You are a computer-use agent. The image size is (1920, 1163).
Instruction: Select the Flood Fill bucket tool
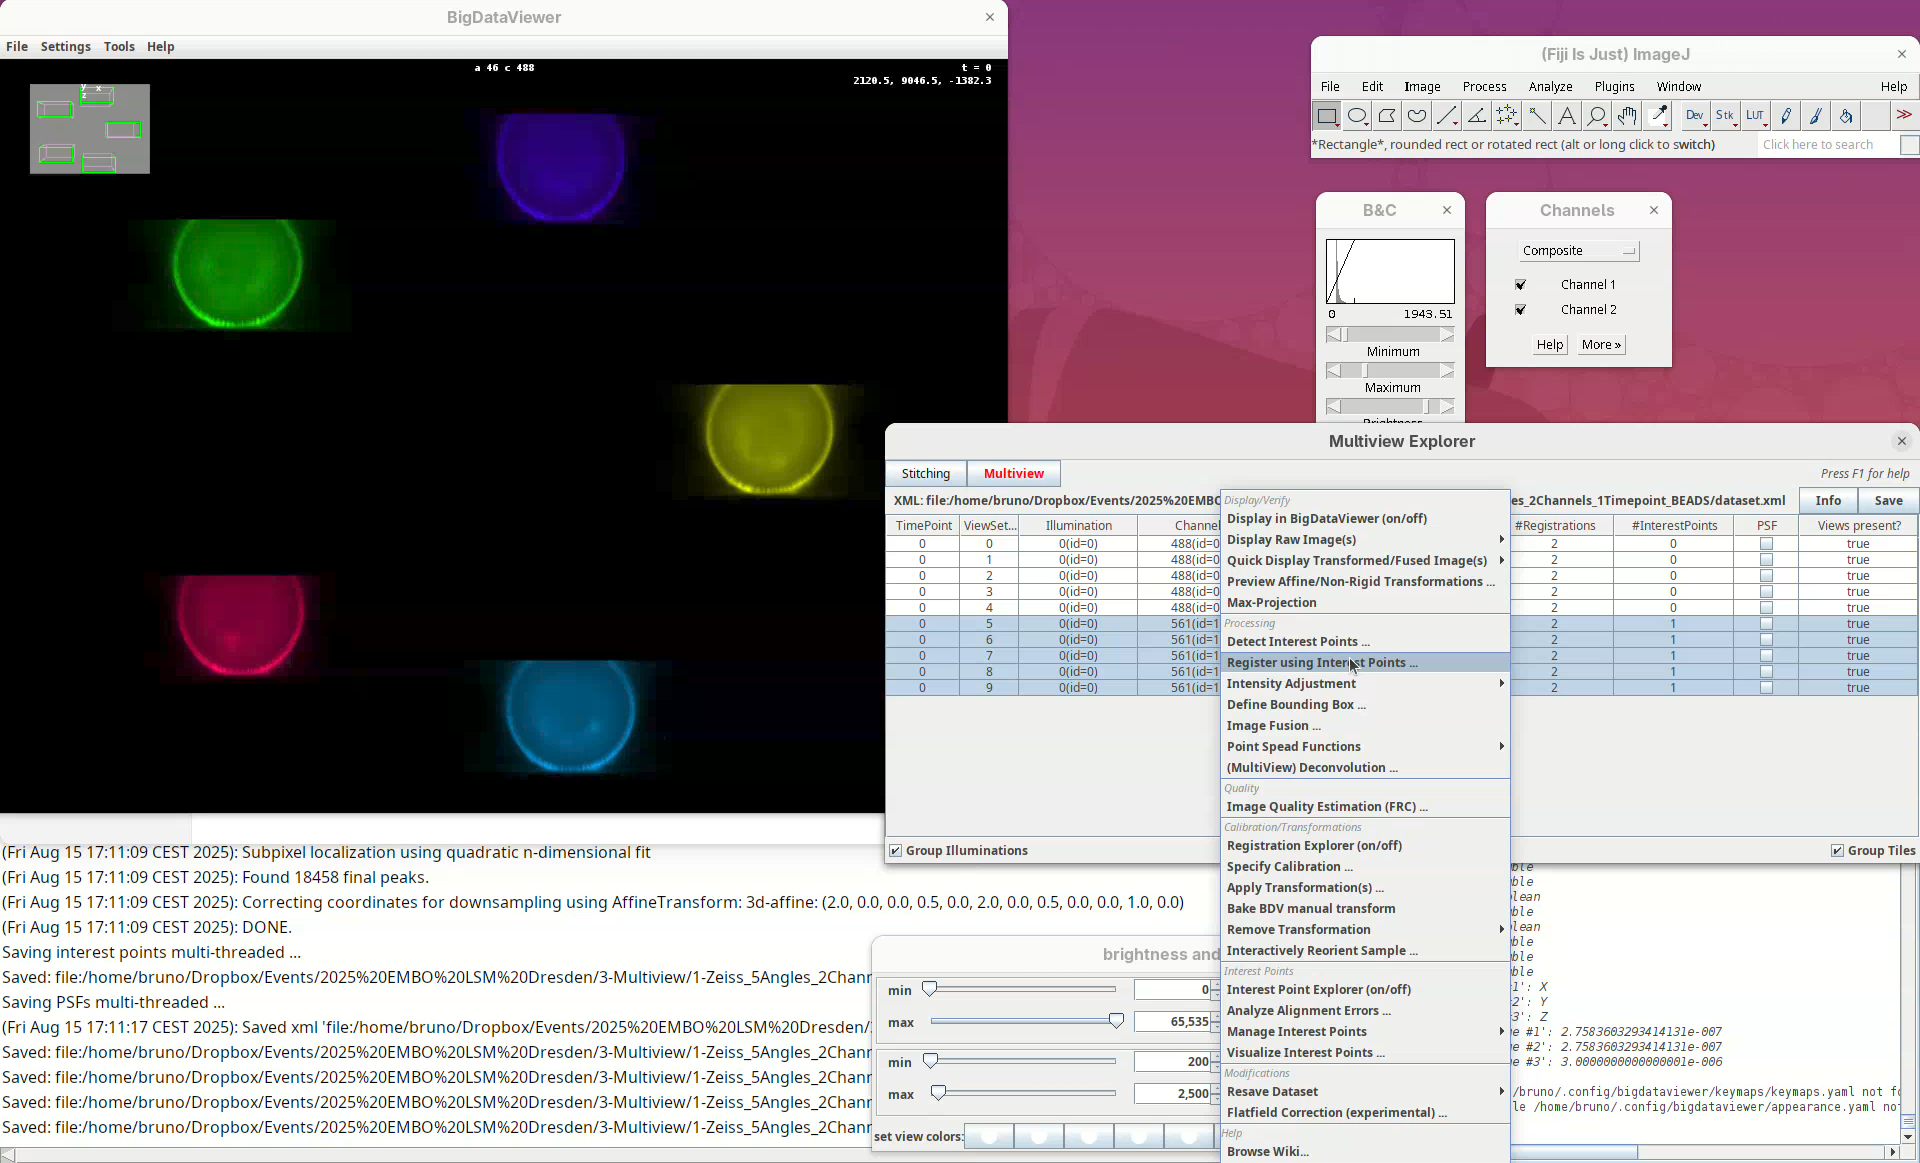click(1846, 116)
